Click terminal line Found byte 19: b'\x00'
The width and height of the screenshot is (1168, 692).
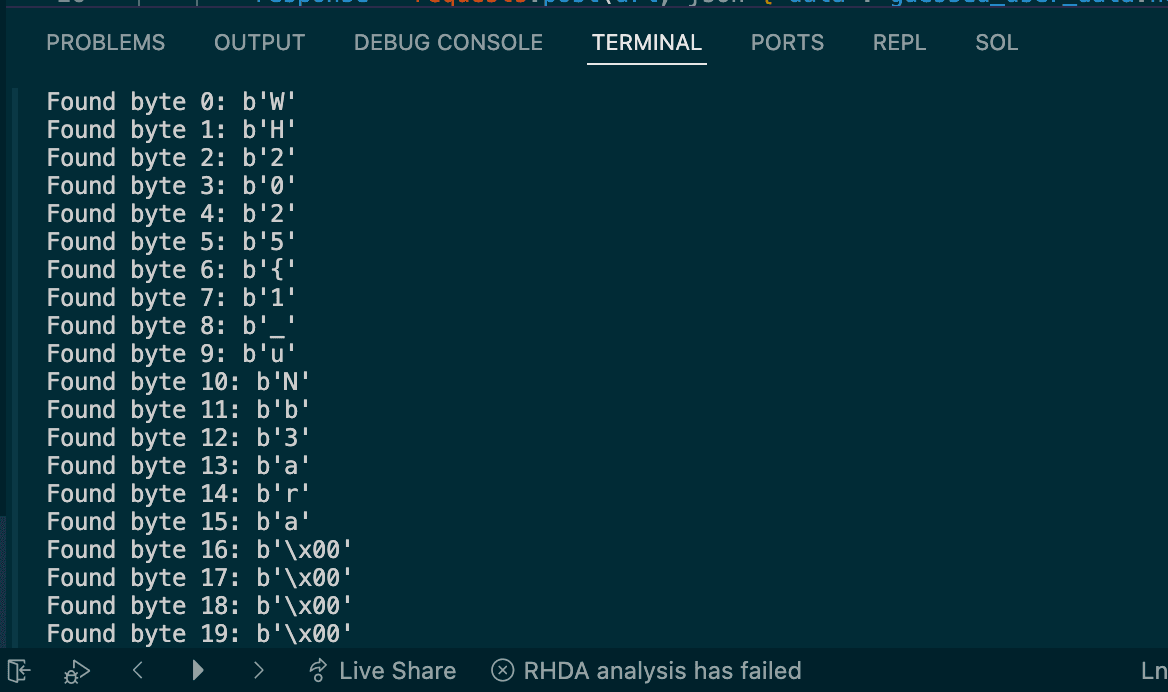pyautogui.click(x=199, y=634)
